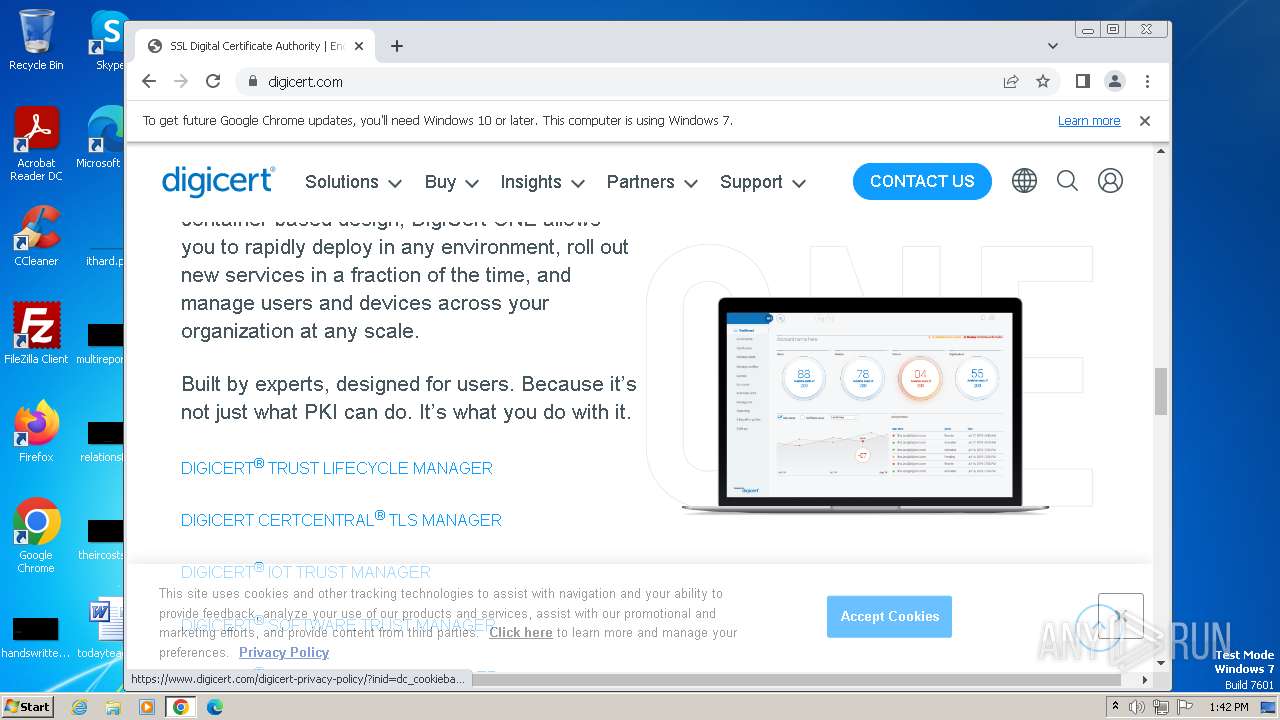Open DigiCert IoT Trust Manager link
Viewport: 1280px width, 720px height.
[x=306, y=571]
